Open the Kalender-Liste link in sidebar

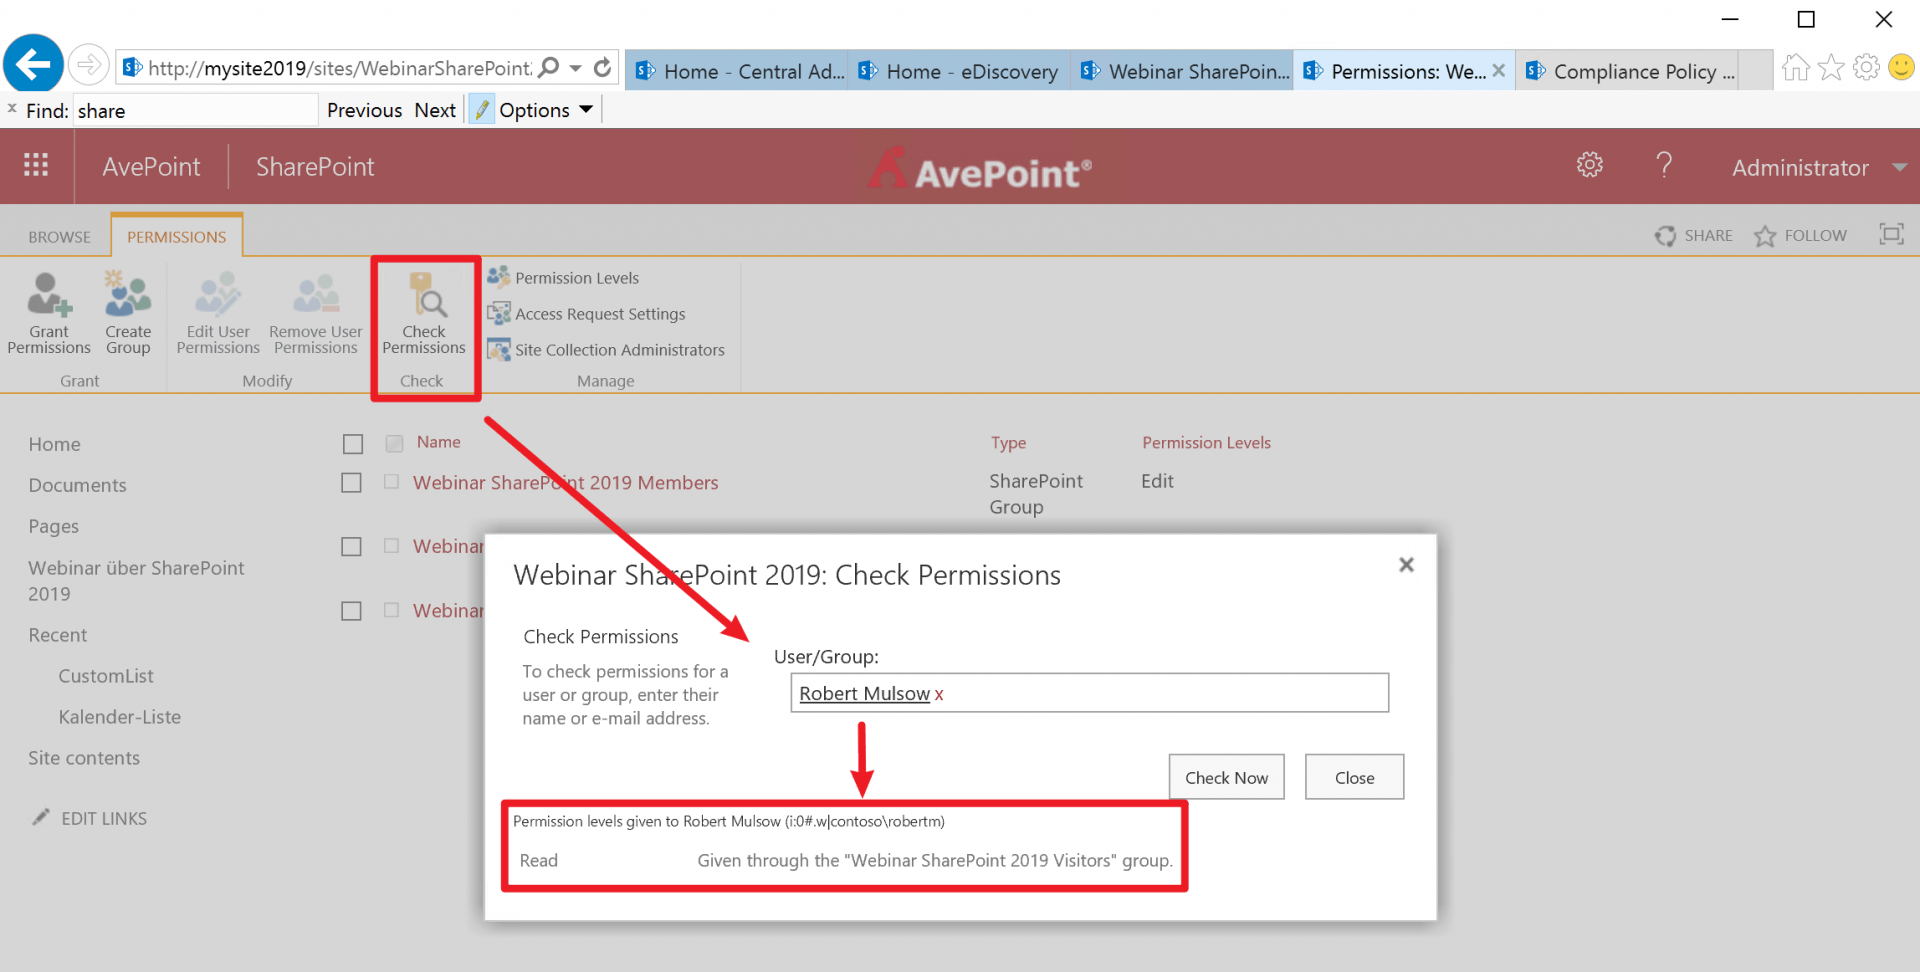point(120,716)
